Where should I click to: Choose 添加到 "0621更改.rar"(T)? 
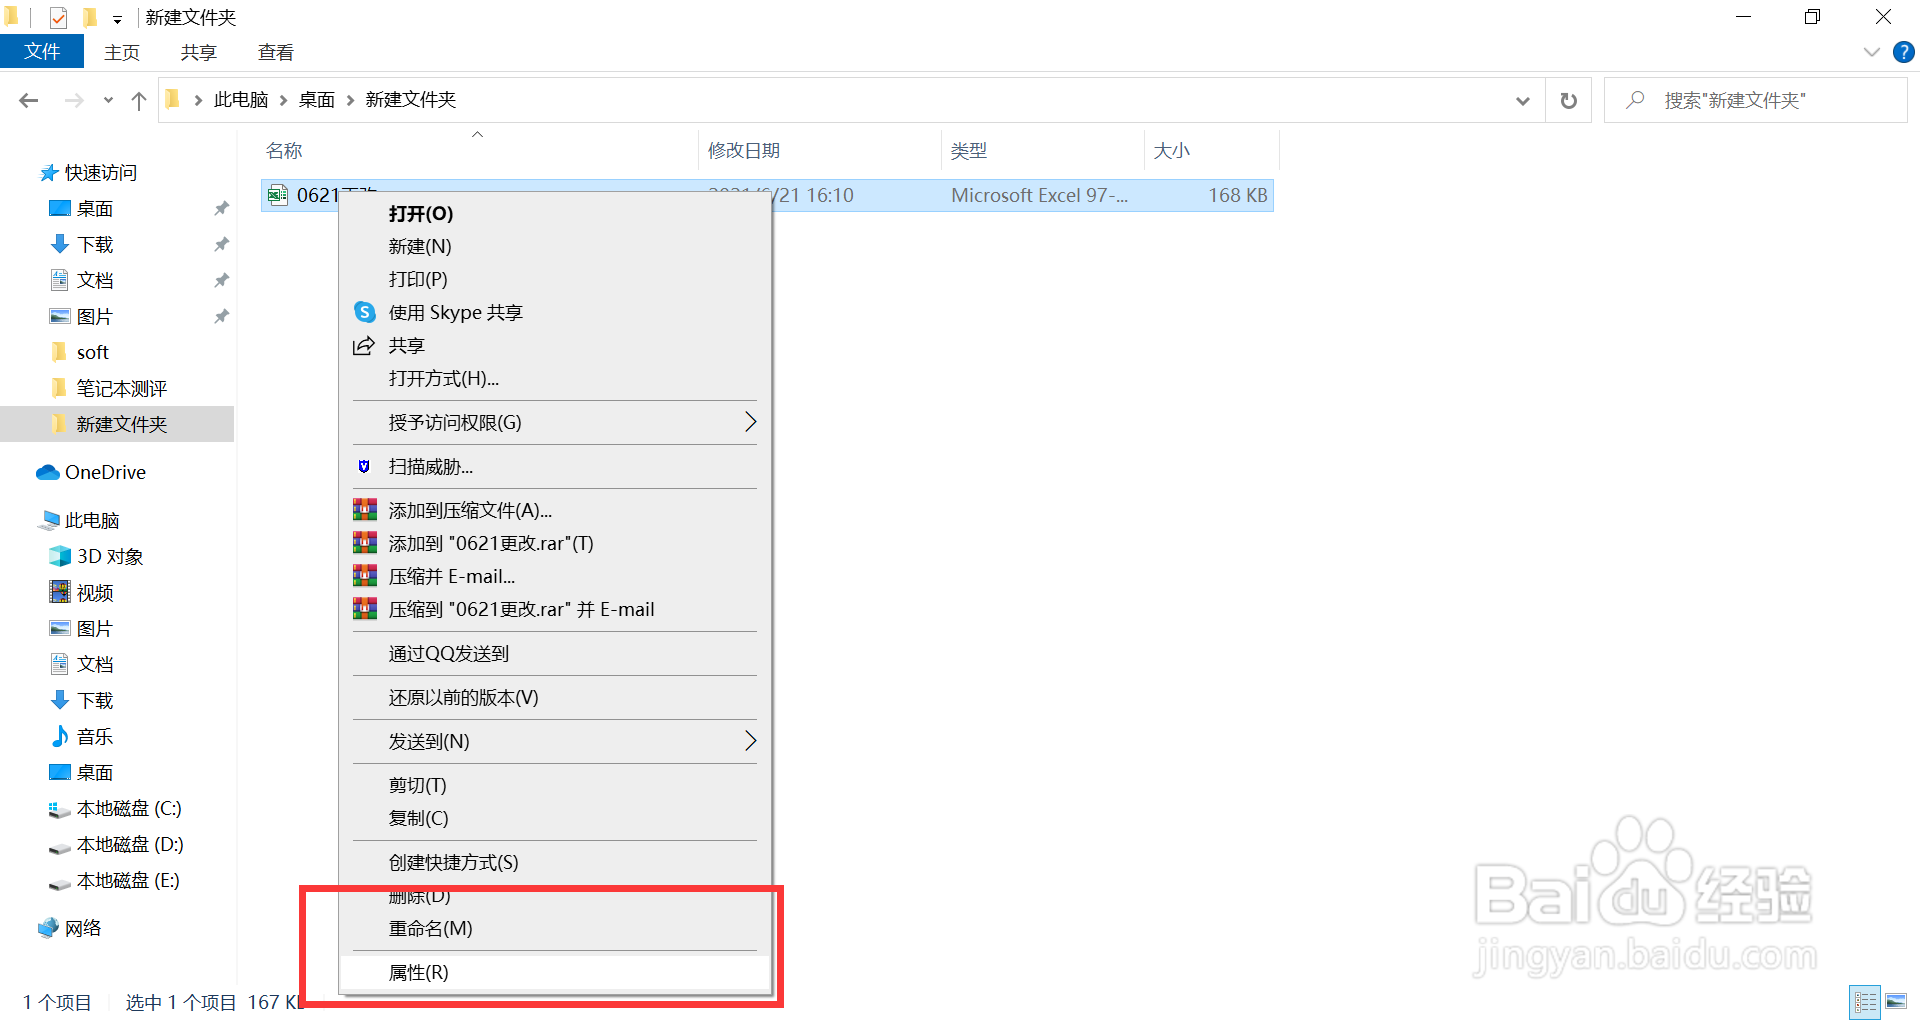[555, 543]
